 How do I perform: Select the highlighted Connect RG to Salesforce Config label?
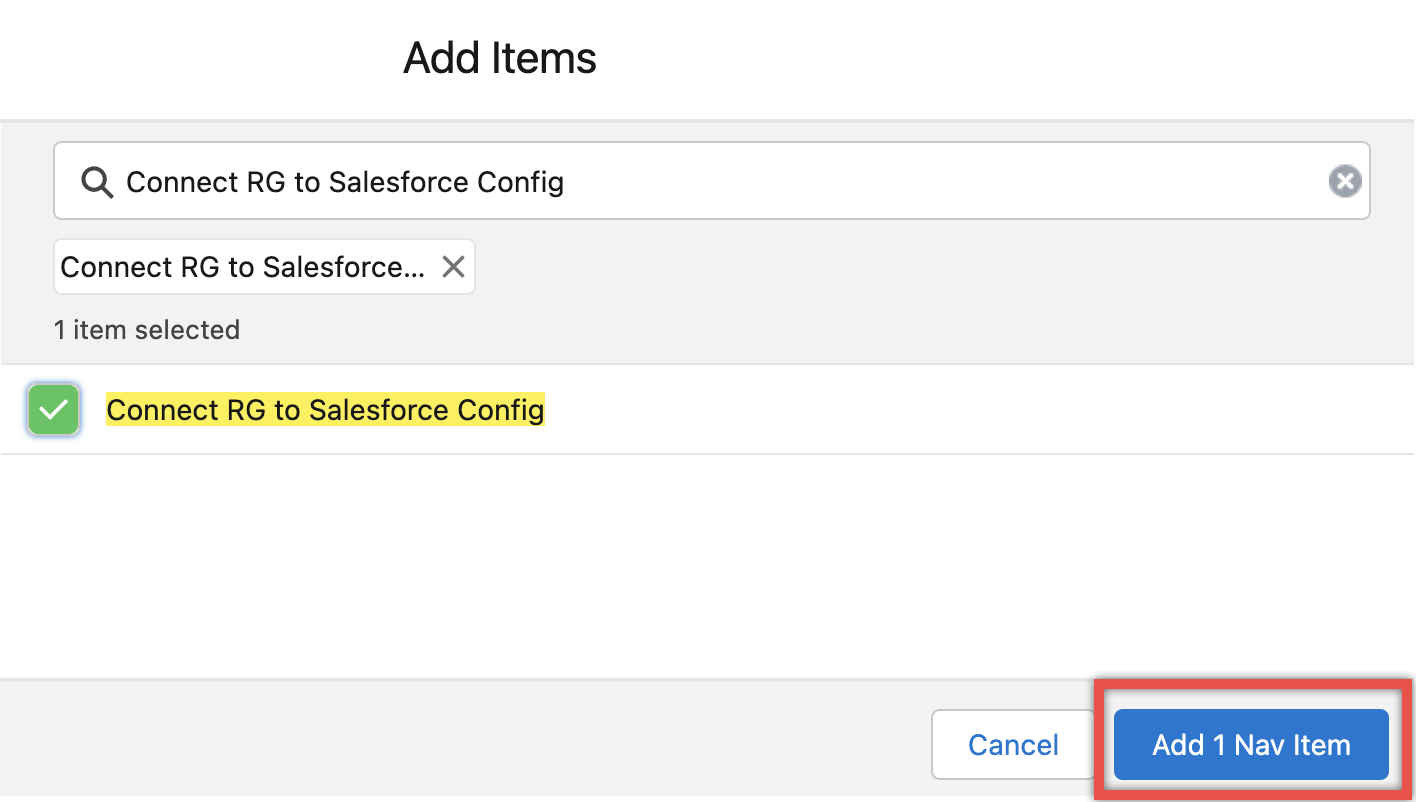(325, 410)
